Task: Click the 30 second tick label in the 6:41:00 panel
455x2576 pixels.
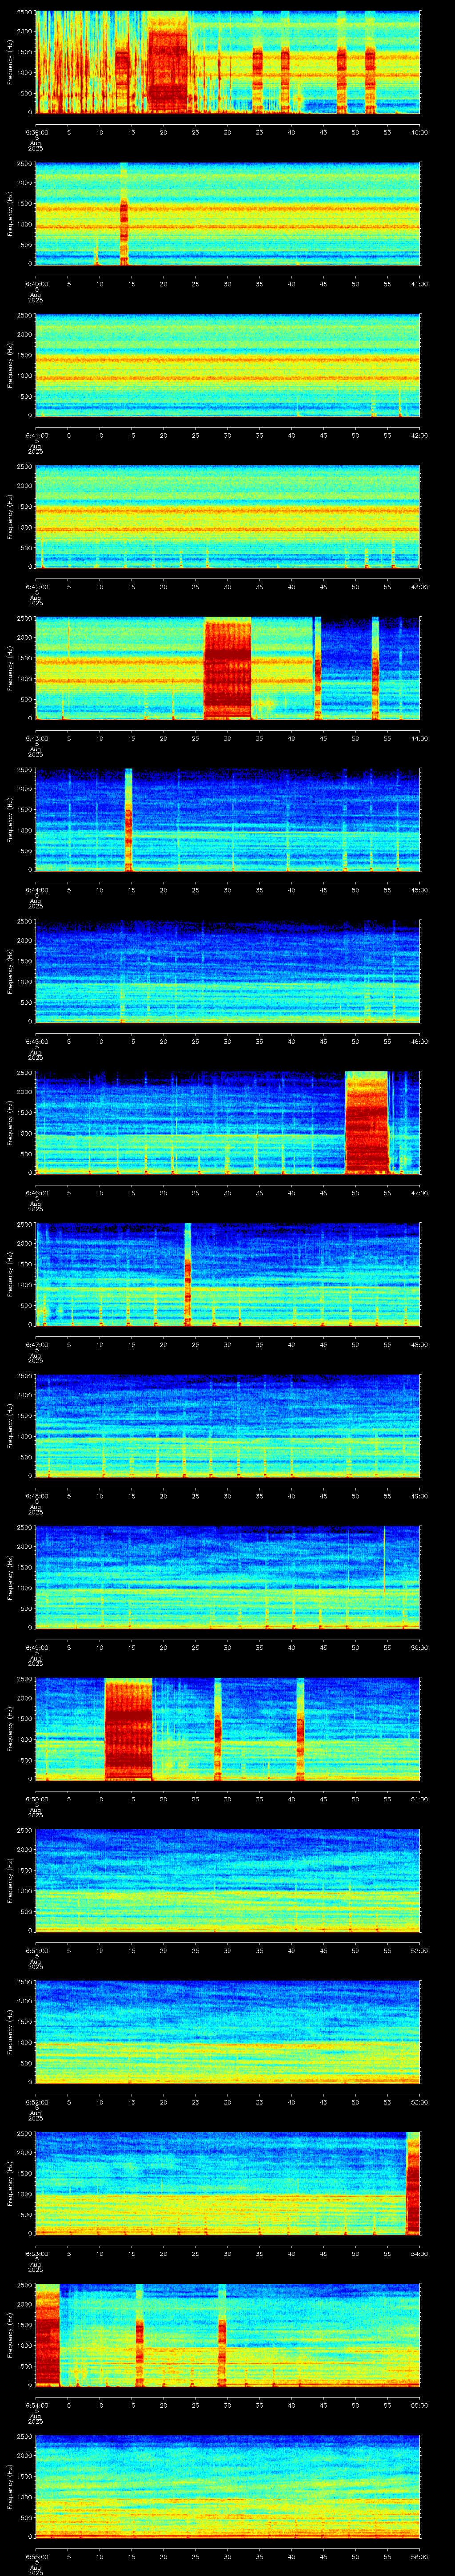Action: 227,435
